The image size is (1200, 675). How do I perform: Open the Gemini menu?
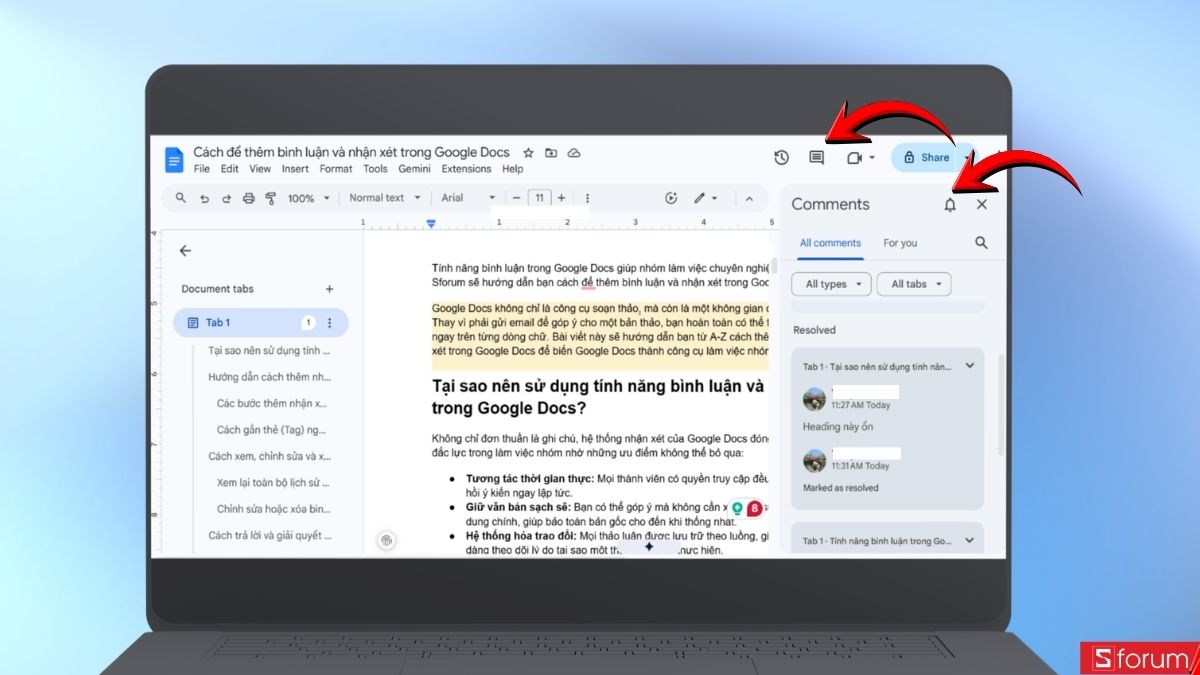click(x=414, y=169)
